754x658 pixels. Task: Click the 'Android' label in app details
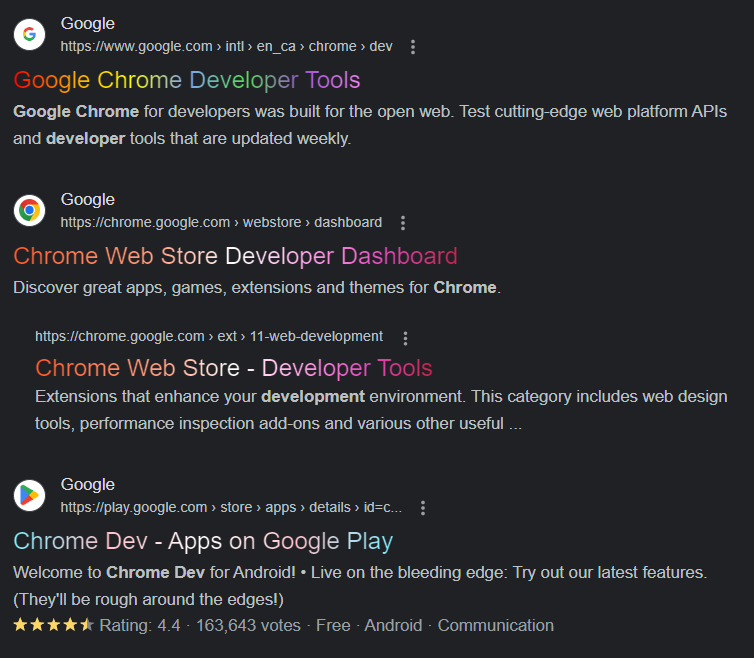point(393,625)
